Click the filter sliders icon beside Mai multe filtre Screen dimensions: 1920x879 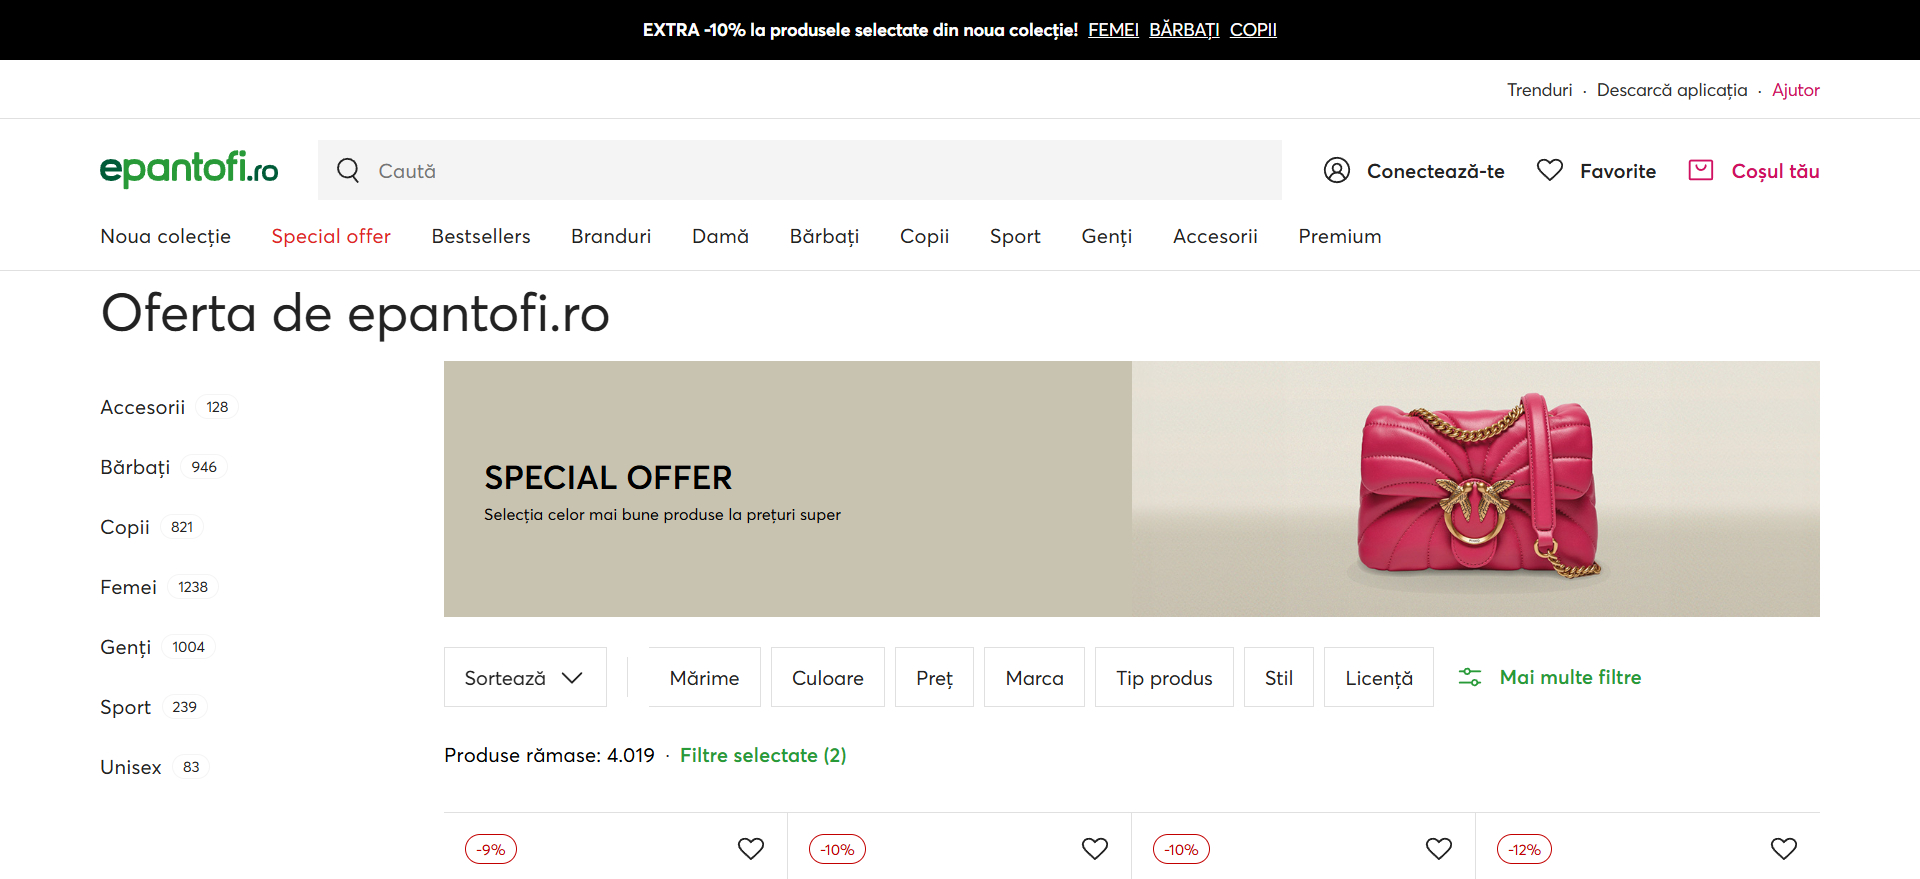pyautogui.click(x=1470, y=677)
